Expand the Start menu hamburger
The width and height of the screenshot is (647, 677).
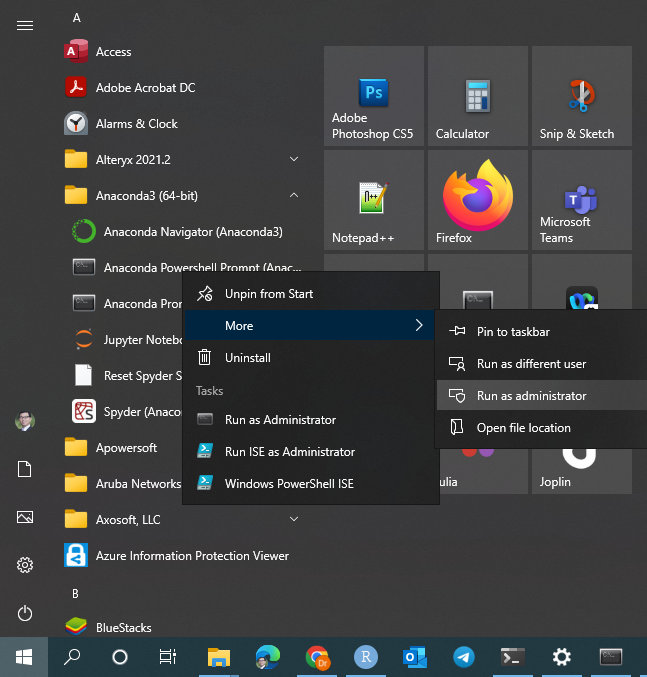(x=25, y=25)
